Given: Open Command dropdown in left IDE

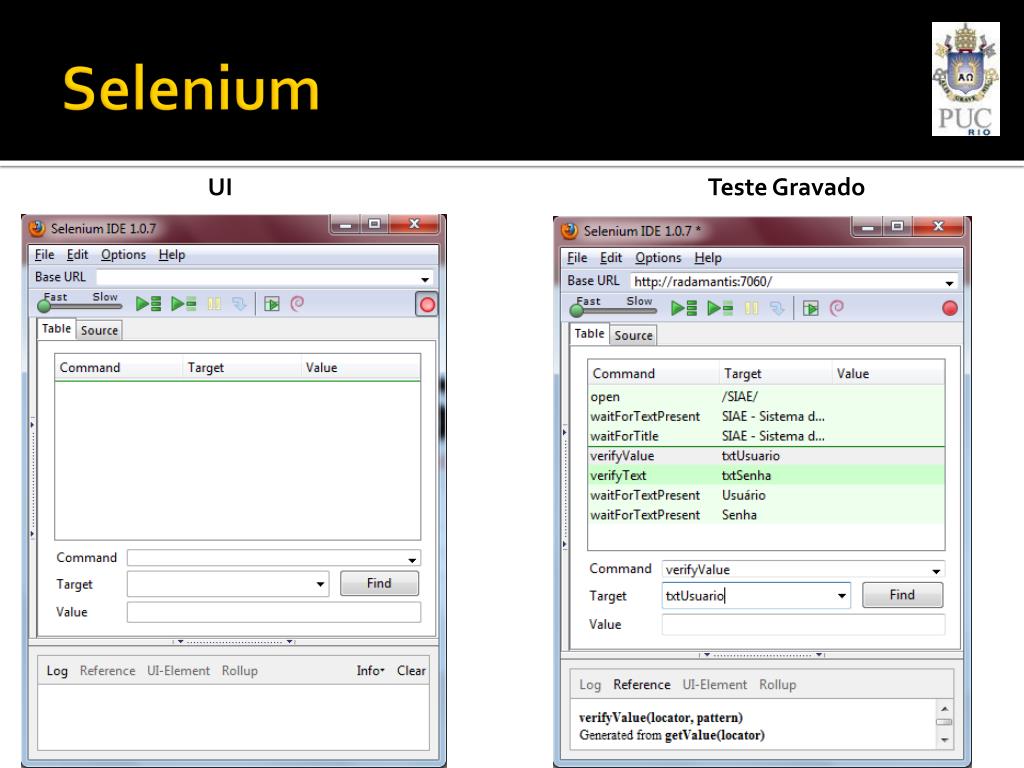Looking at the screenshot, I should point(412,560).
